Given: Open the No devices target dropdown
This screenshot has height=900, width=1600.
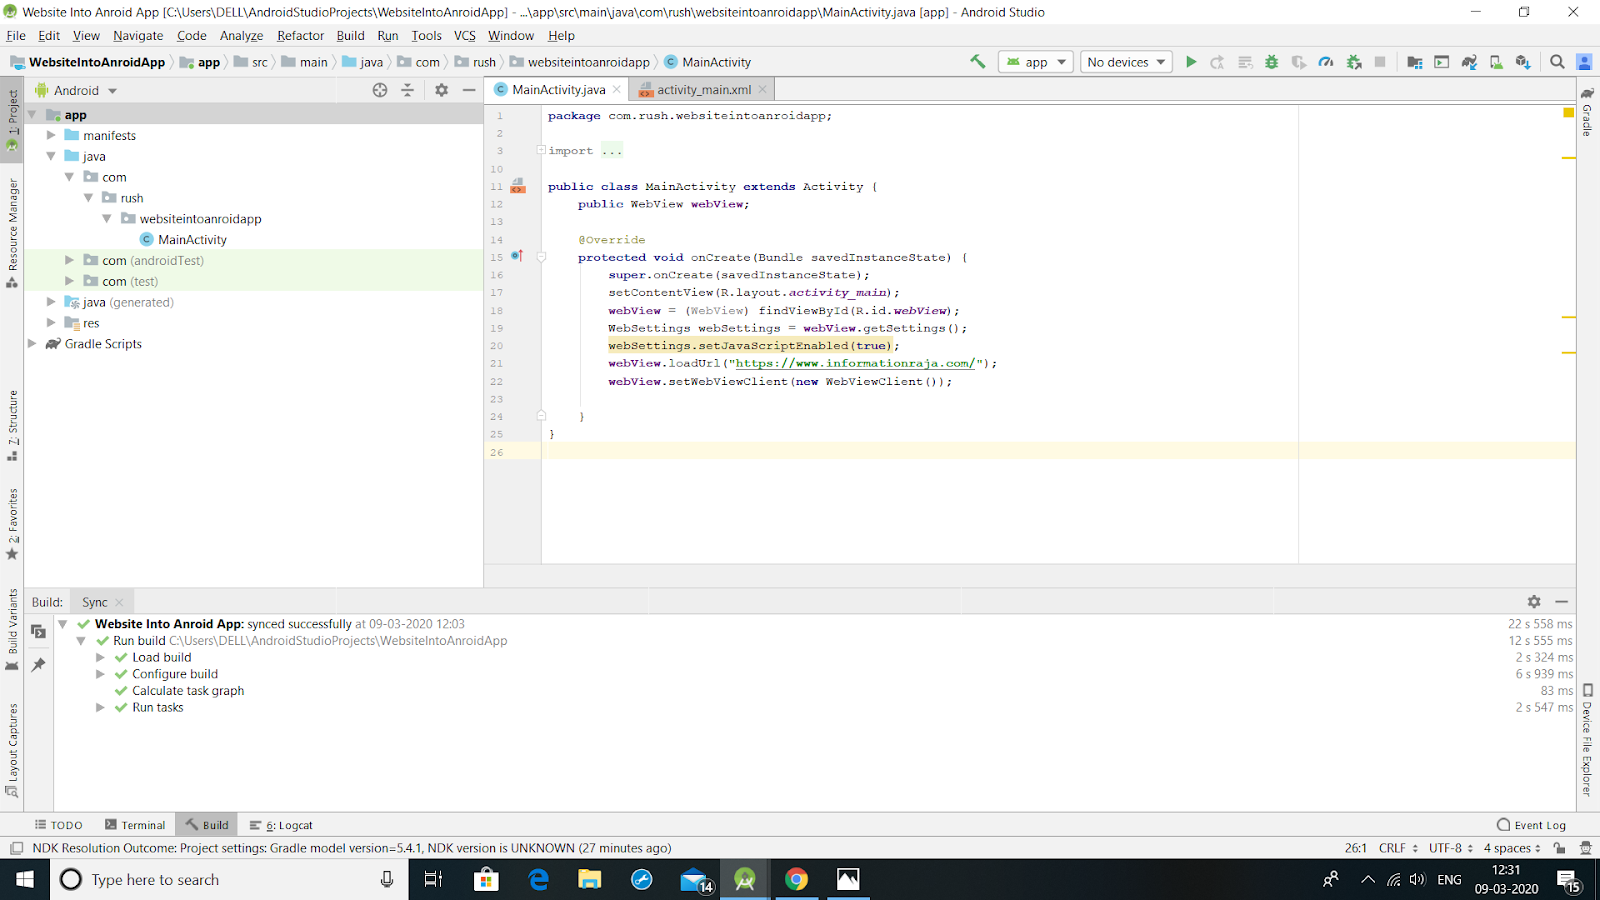Looking at the screenshot, I should tap(1124, 61).
